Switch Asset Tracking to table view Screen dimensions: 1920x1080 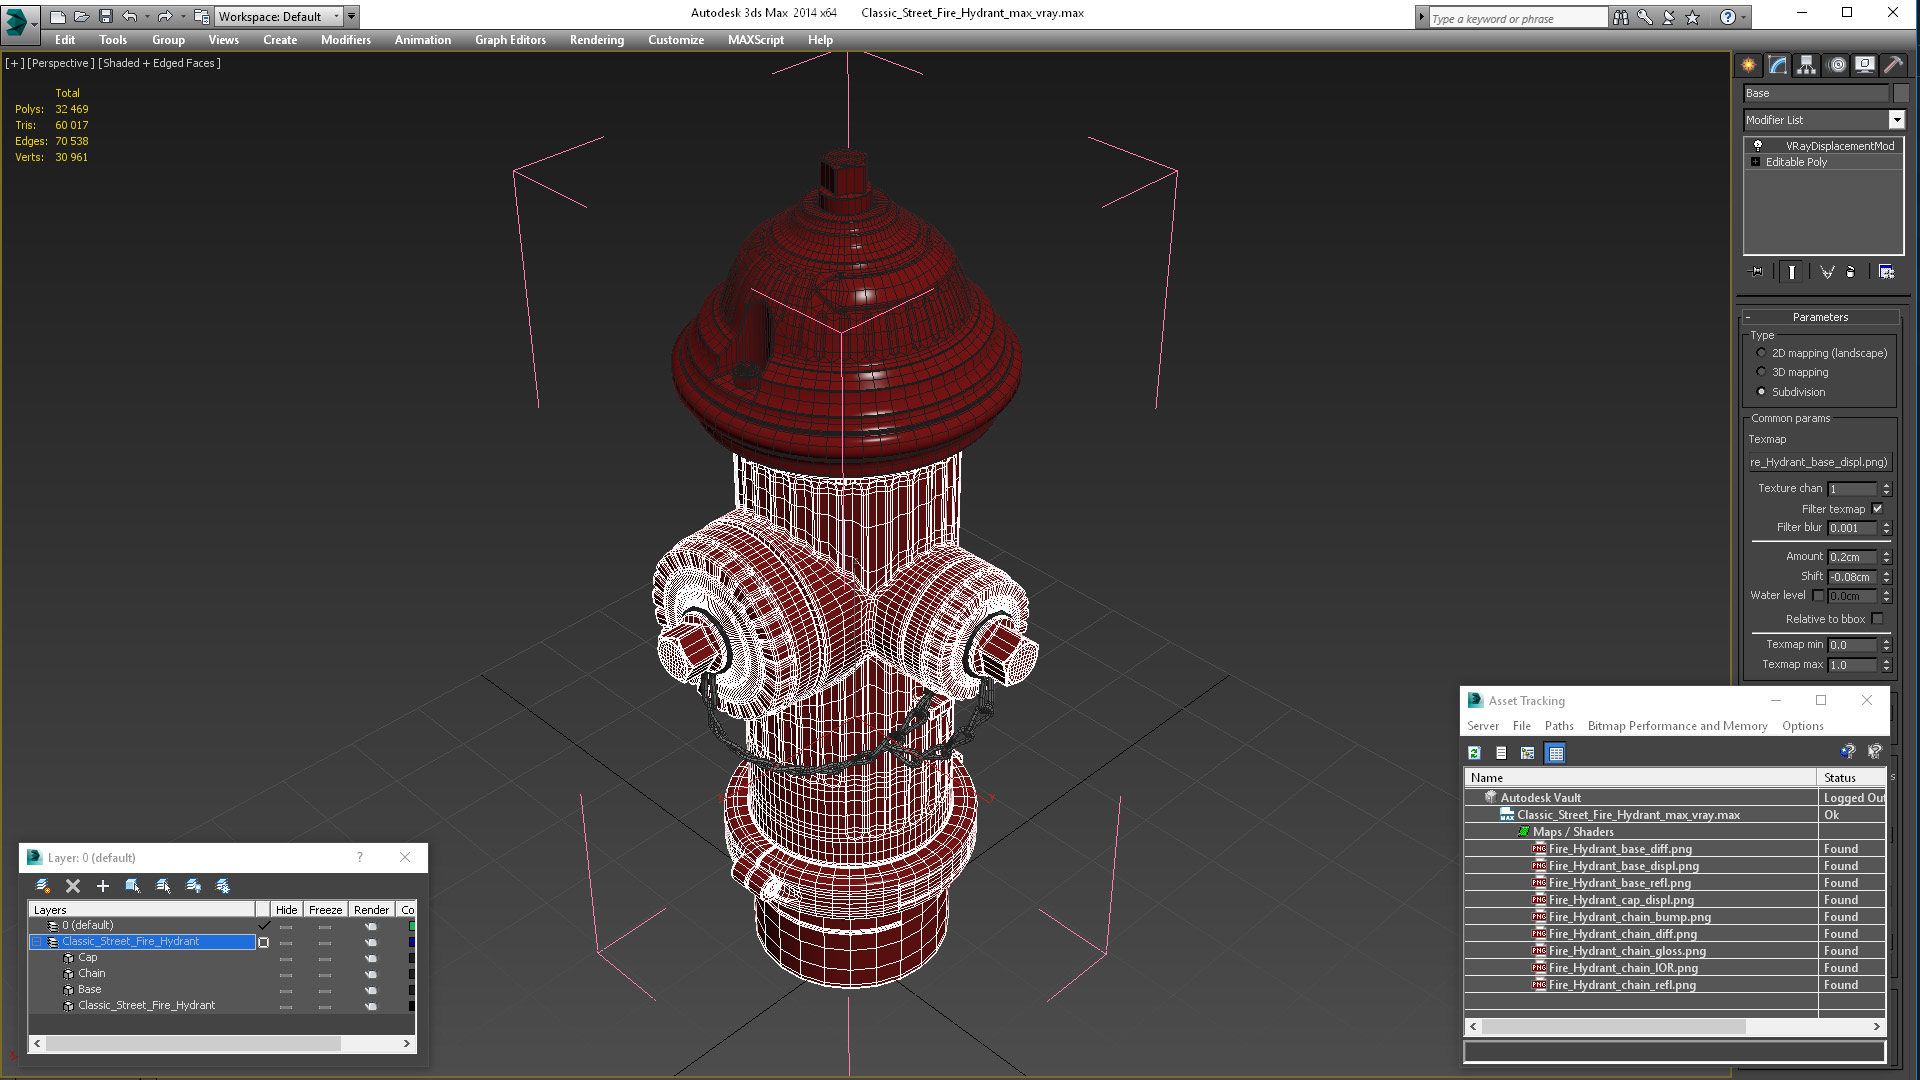point(1555,753)
